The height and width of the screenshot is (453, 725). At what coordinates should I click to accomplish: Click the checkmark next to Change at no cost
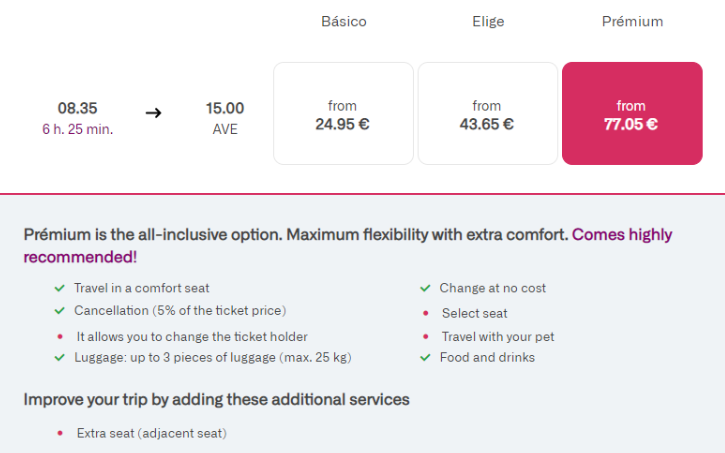click(425, 288)
